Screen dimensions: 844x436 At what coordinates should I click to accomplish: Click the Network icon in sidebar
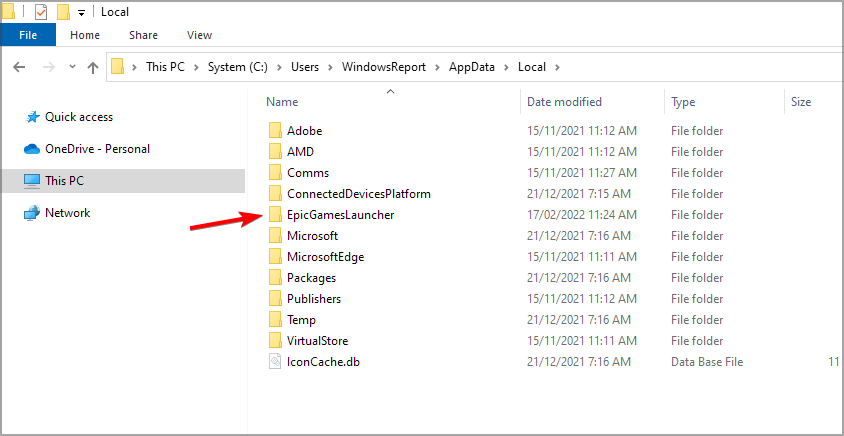tap(31, 213)
